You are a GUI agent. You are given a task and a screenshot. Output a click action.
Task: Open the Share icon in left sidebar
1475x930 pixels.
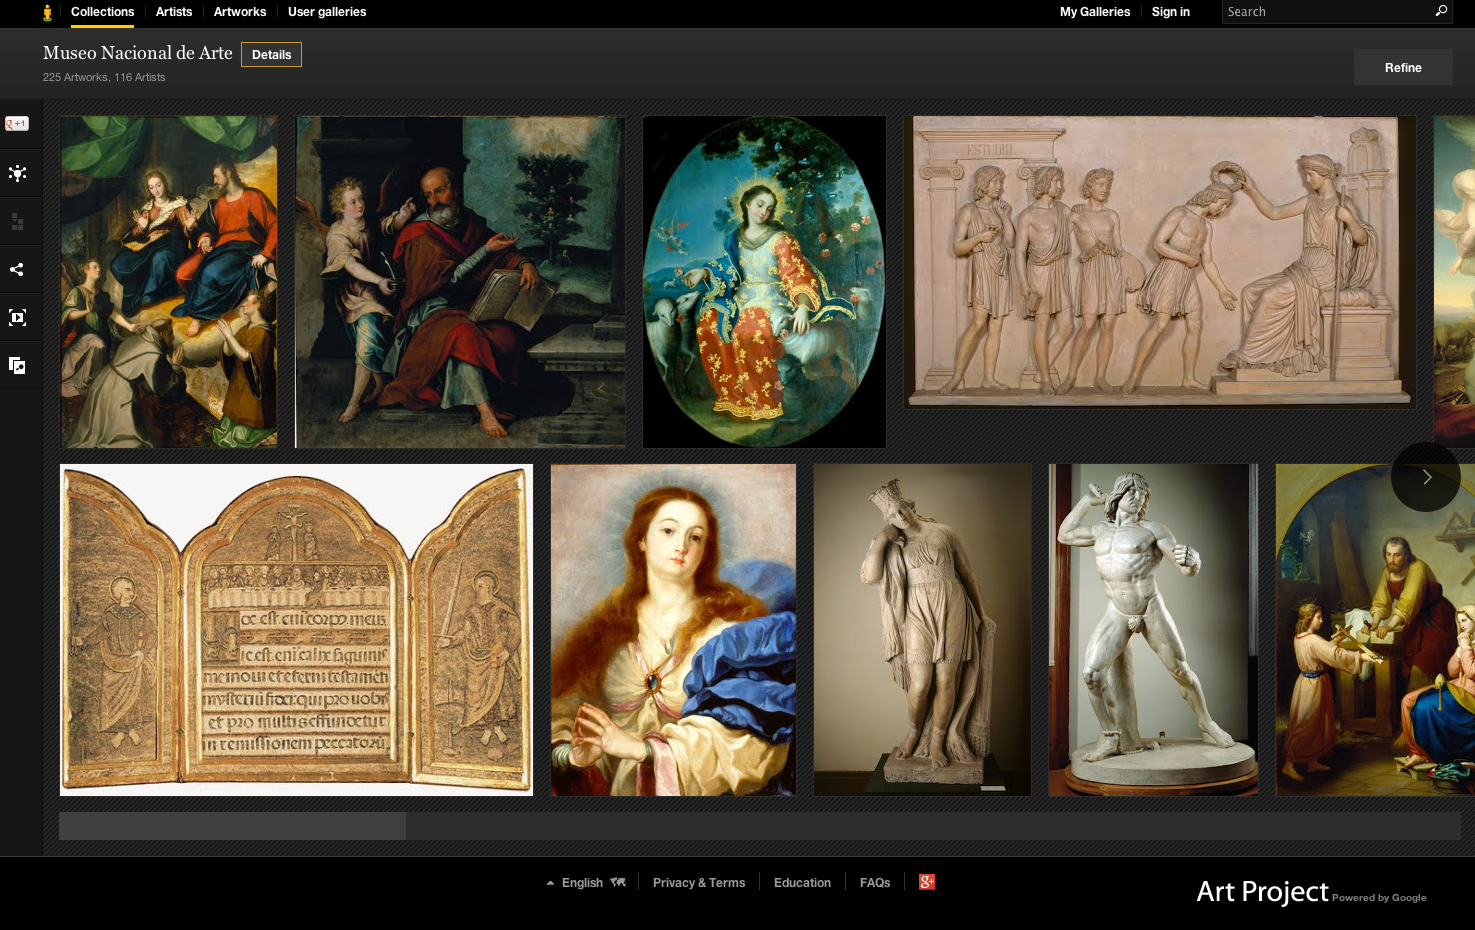tap(17, 269)
